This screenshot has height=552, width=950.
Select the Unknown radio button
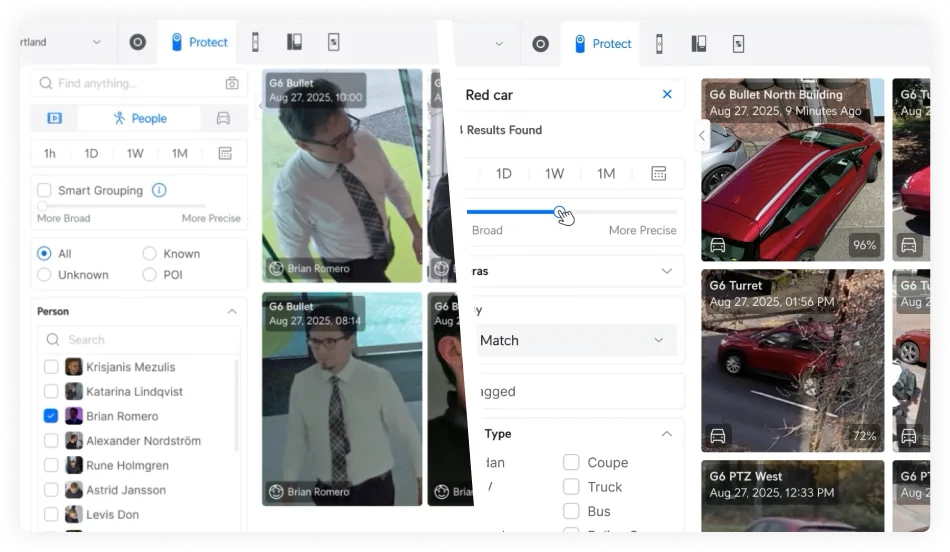tap(44, 274)
